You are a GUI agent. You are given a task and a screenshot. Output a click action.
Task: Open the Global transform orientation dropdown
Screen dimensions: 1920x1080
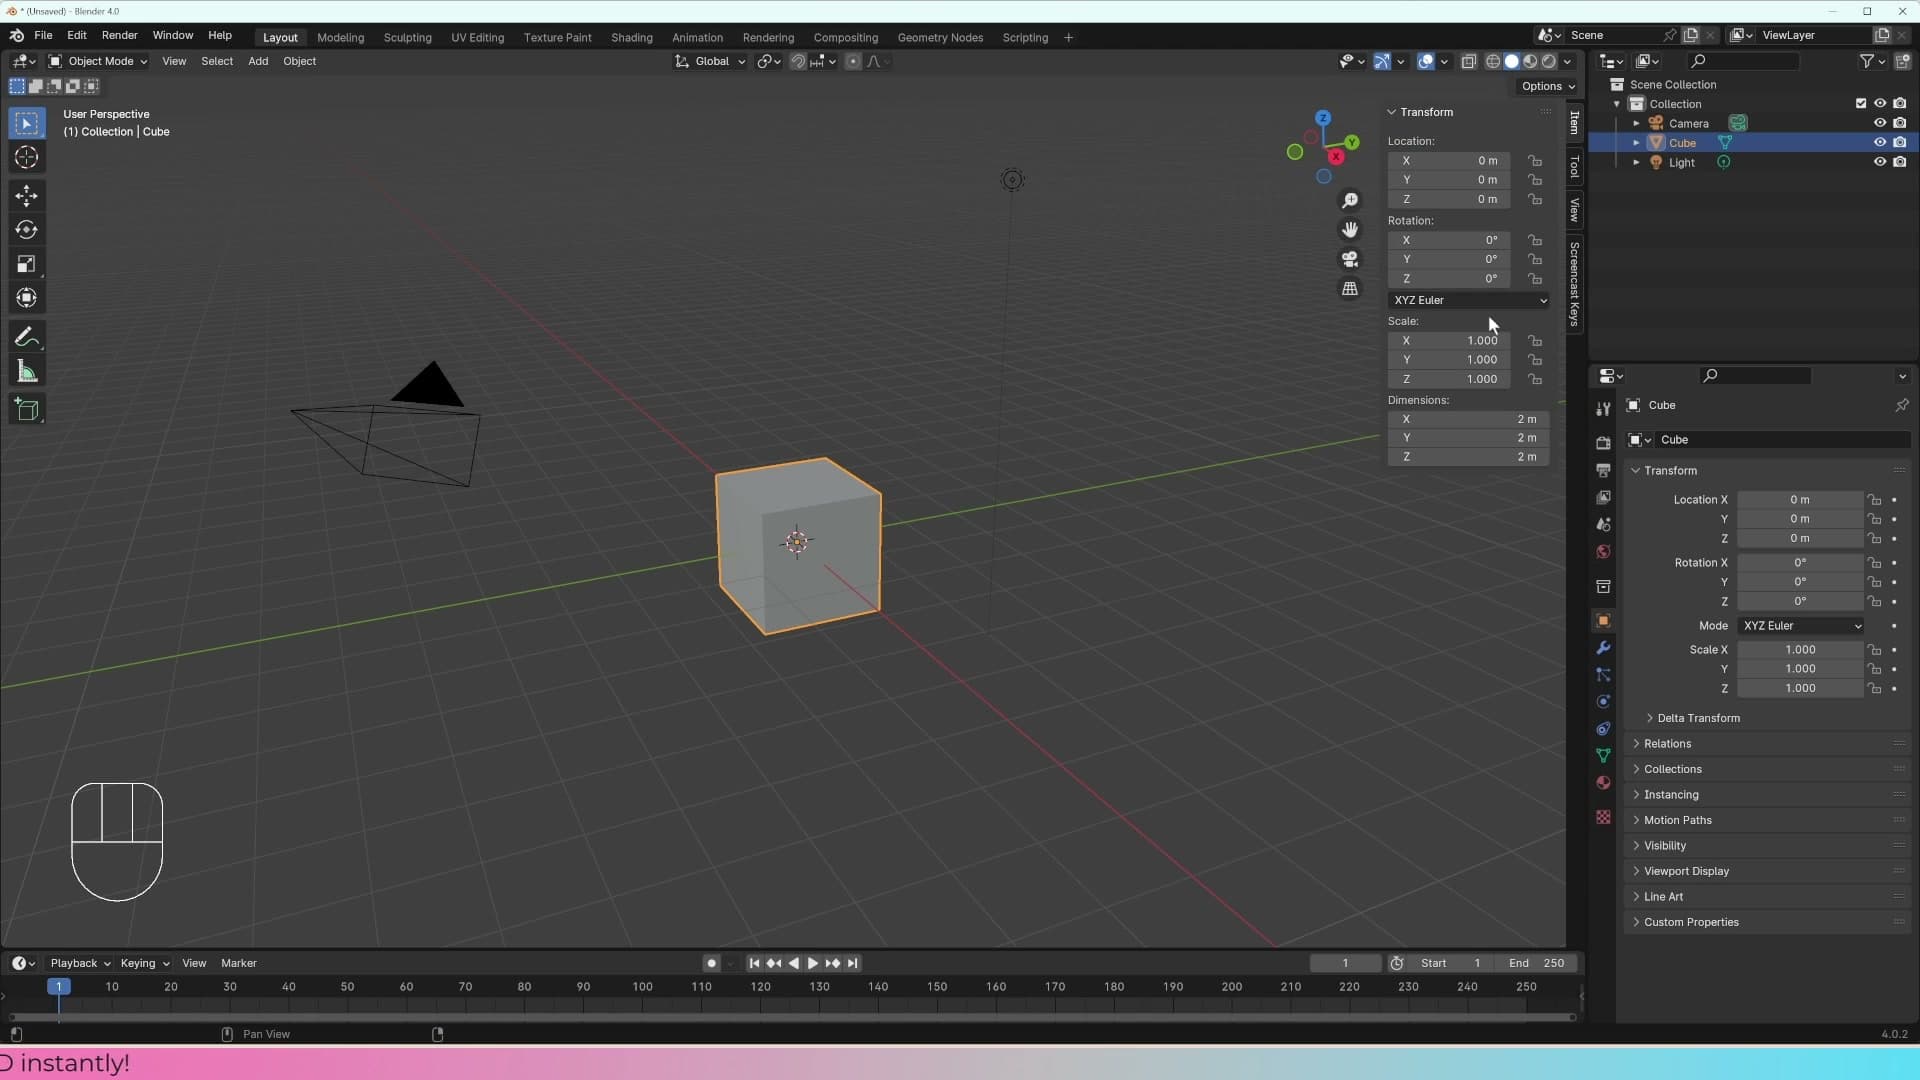tap(710, 62)
